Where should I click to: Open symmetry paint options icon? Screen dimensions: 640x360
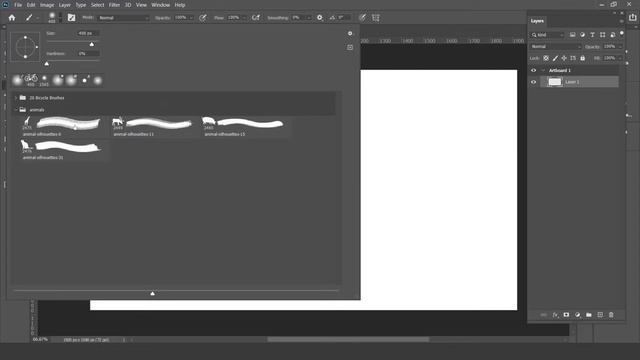click(x=376, y=18)
